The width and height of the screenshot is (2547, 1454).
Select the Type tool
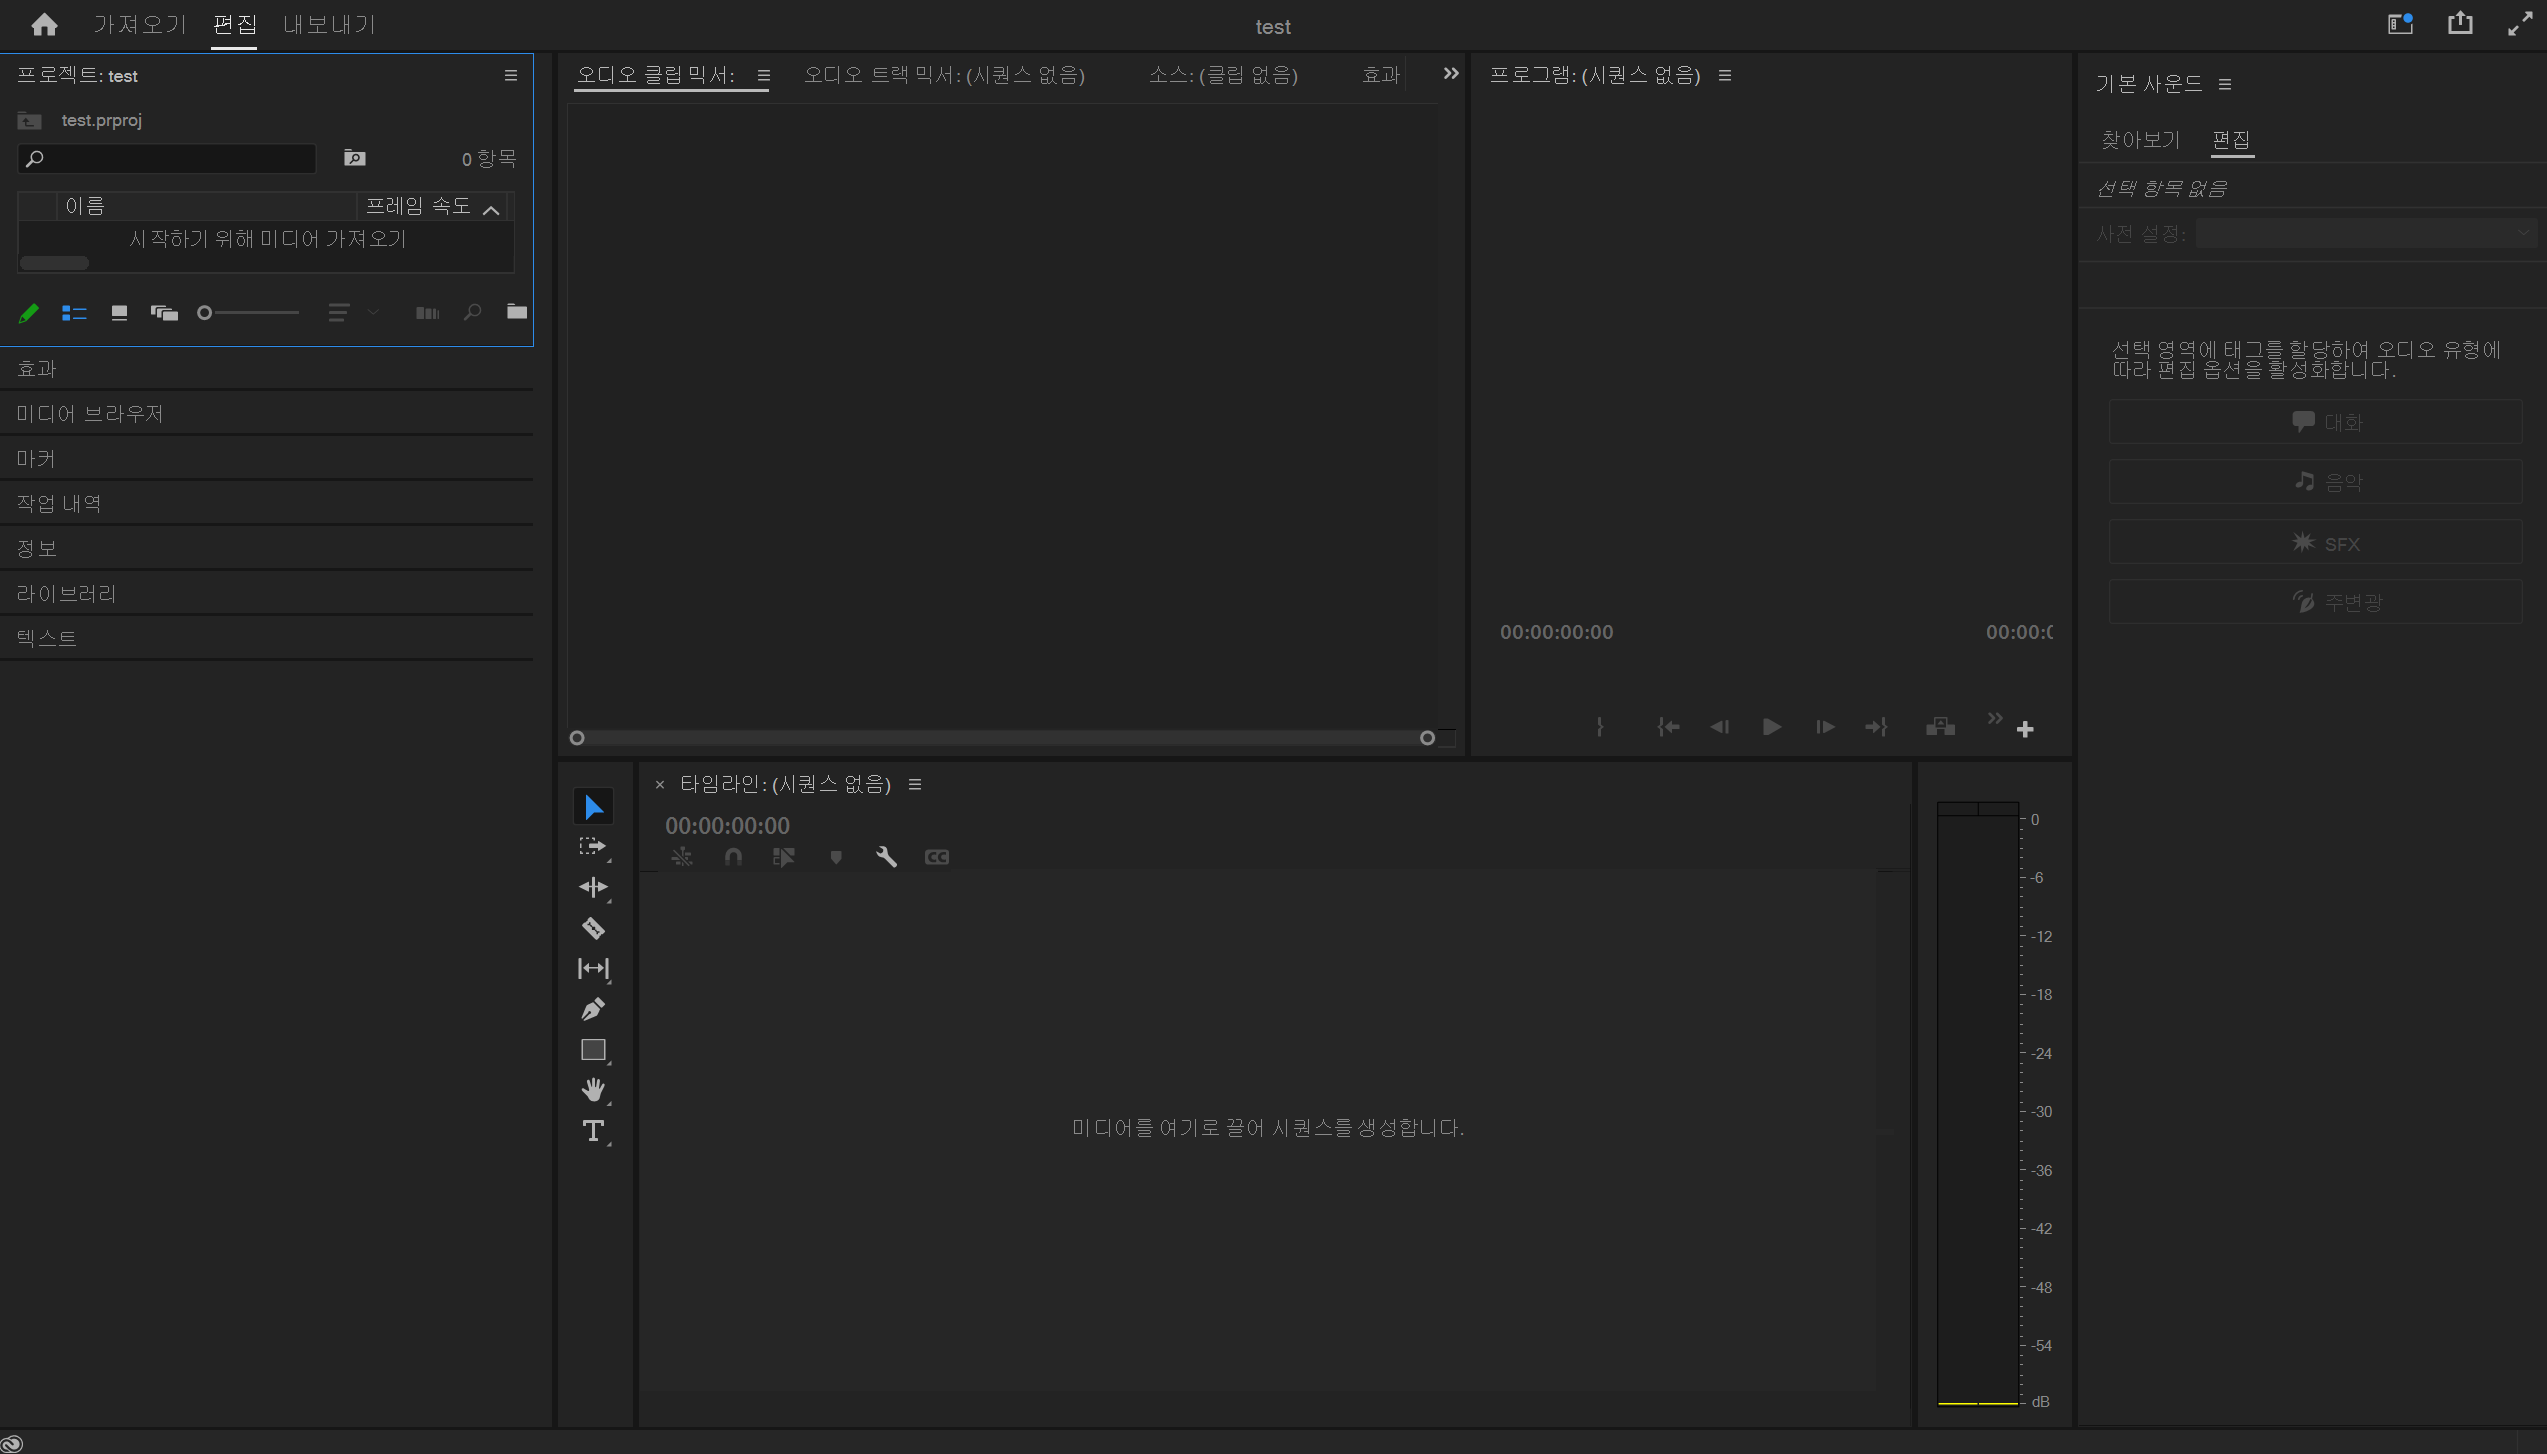point(593,1131)
